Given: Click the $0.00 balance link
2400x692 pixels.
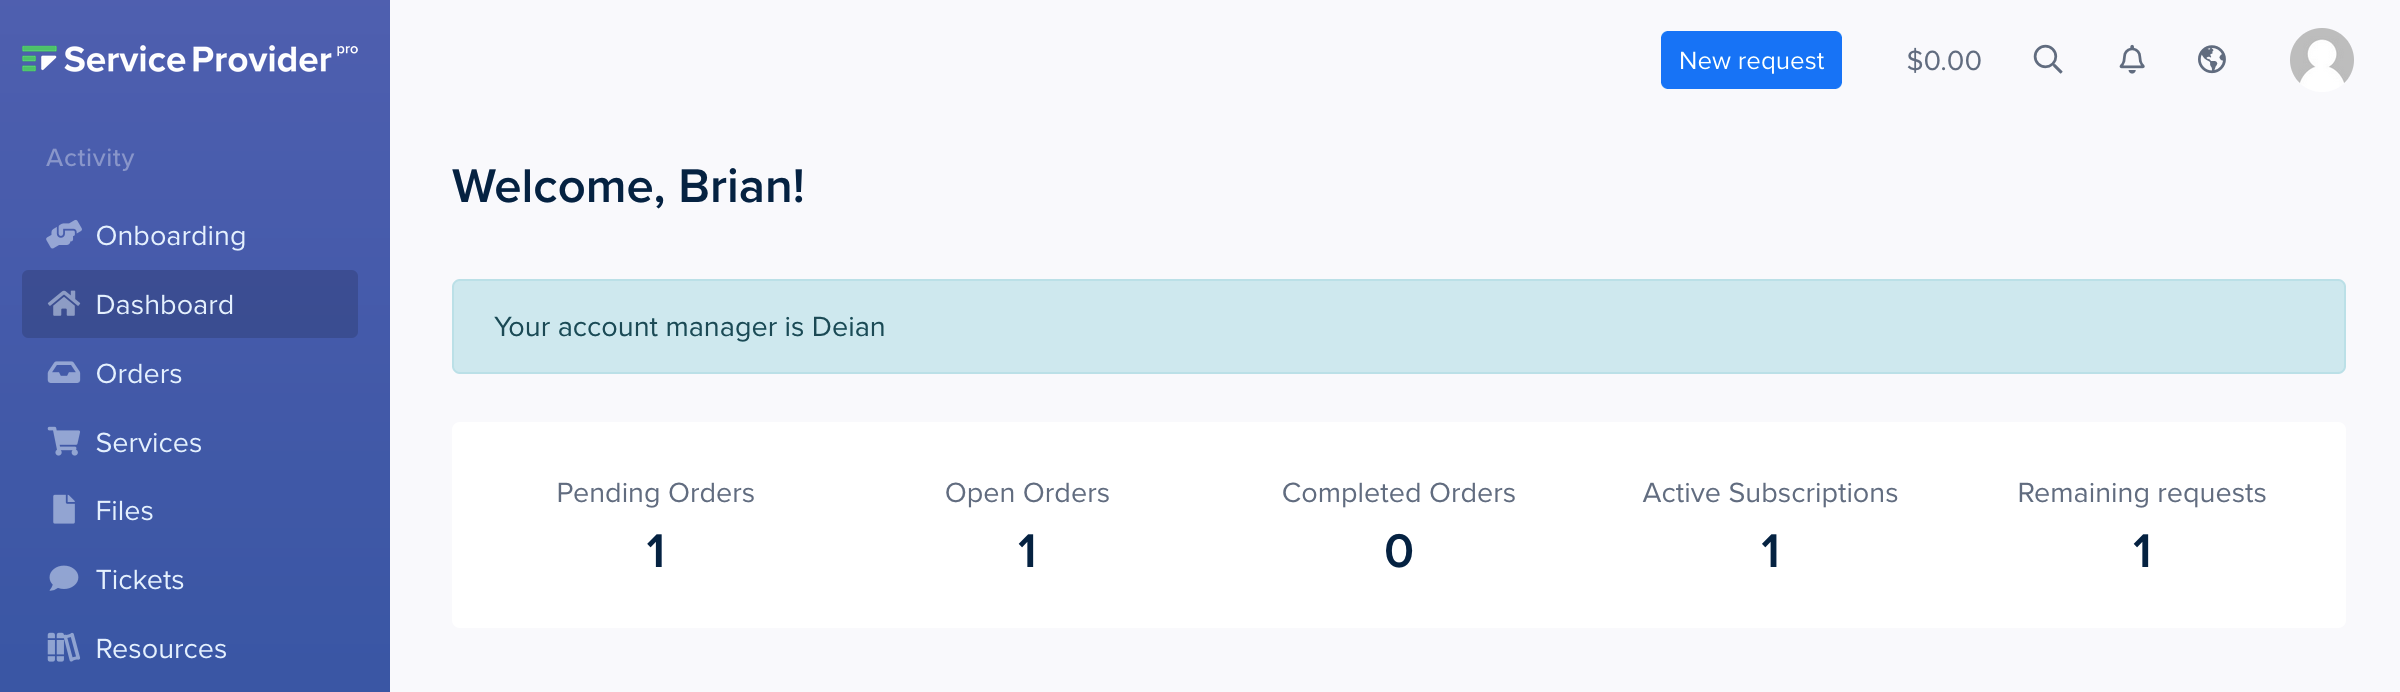Looking at the screenshot, I should point(1944,60).
